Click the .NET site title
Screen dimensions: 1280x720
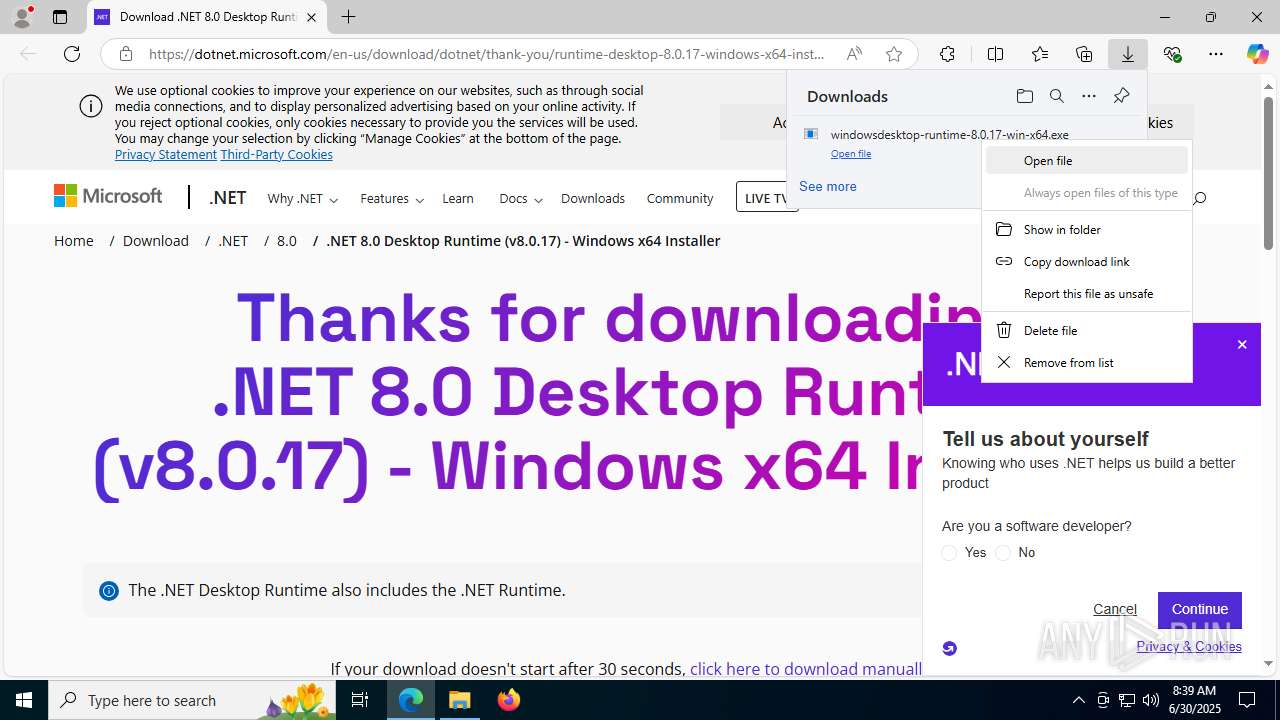pos(227,198)
